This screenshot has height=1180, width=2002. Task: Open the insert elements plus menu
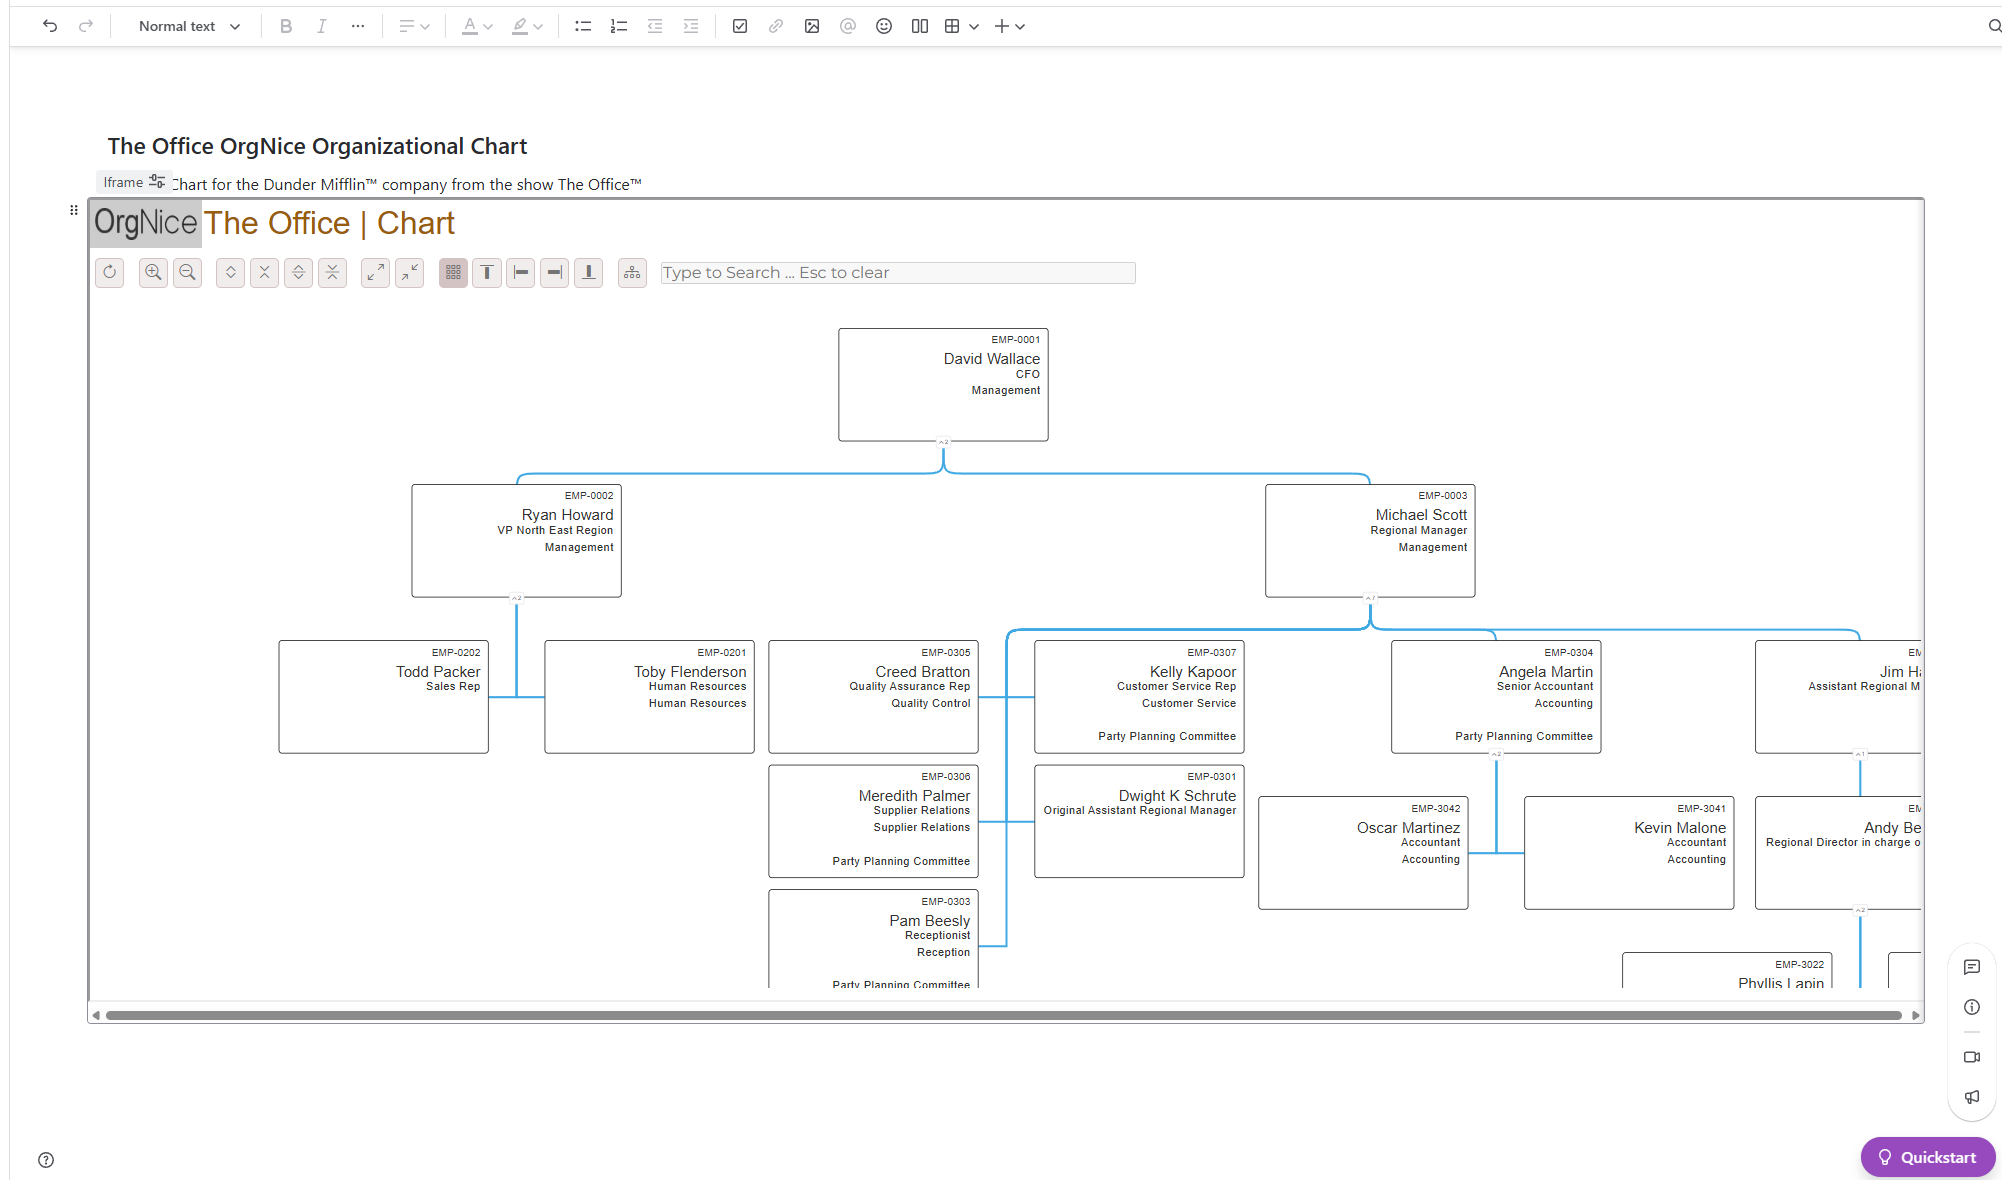(1009, 26)
